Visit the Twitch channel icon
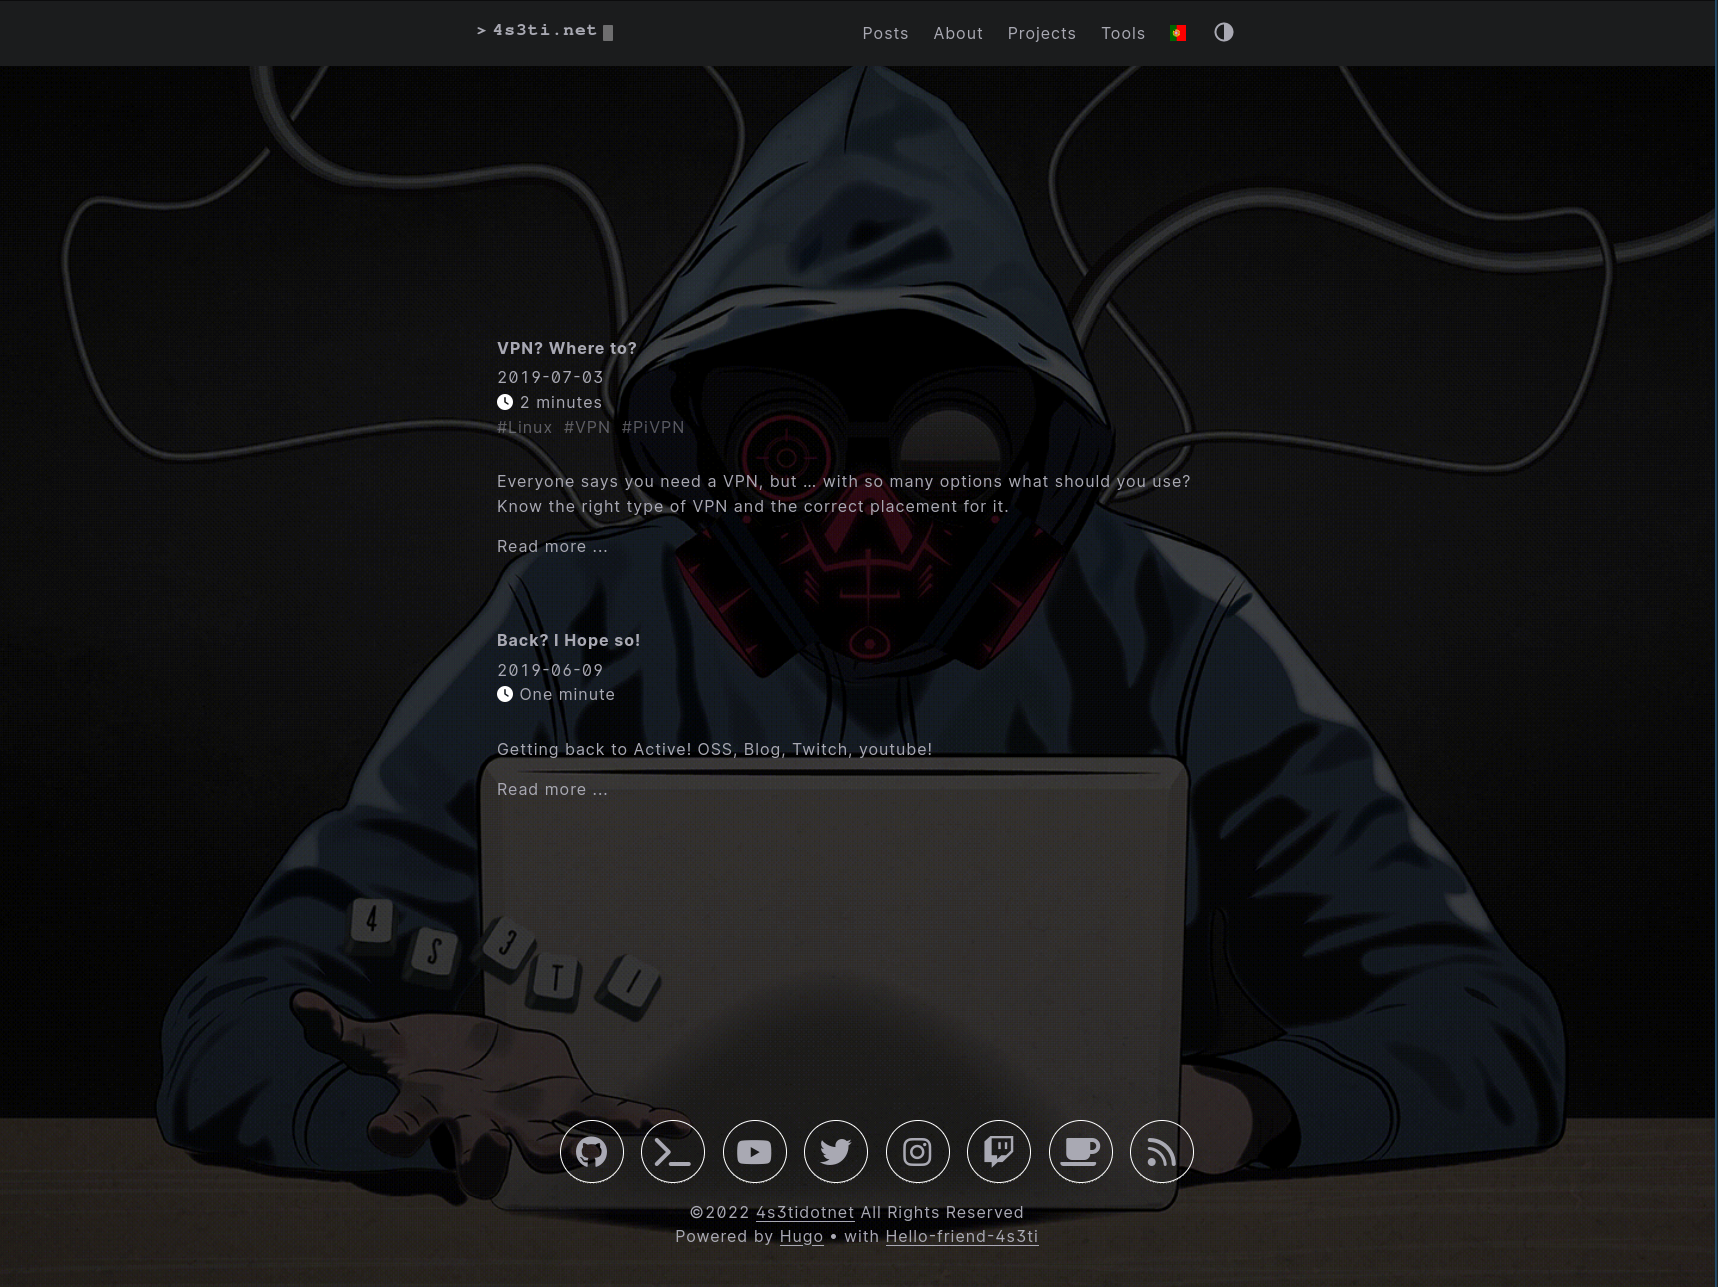 click(x=999, y=1152)
